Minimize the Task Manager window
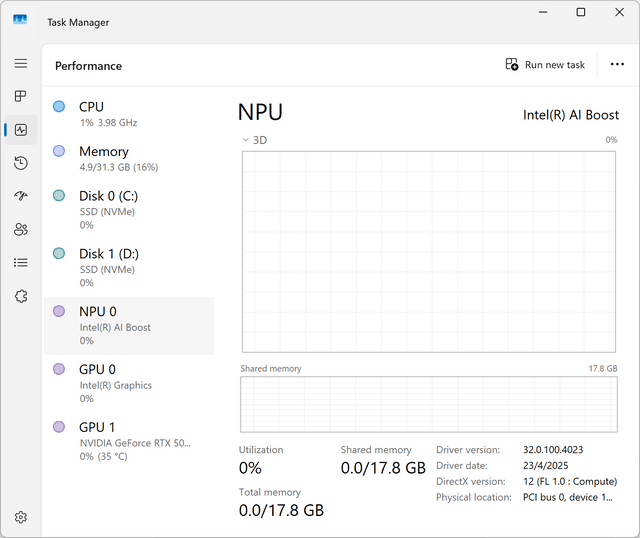 coord(543,12)
